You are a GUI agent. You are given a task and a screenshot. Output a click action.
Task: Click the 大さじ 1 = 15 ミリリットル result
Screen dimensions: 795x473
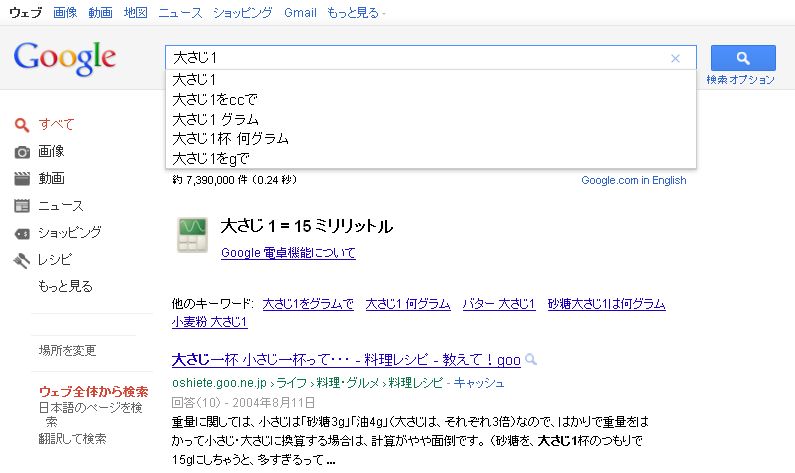(307, 226)
